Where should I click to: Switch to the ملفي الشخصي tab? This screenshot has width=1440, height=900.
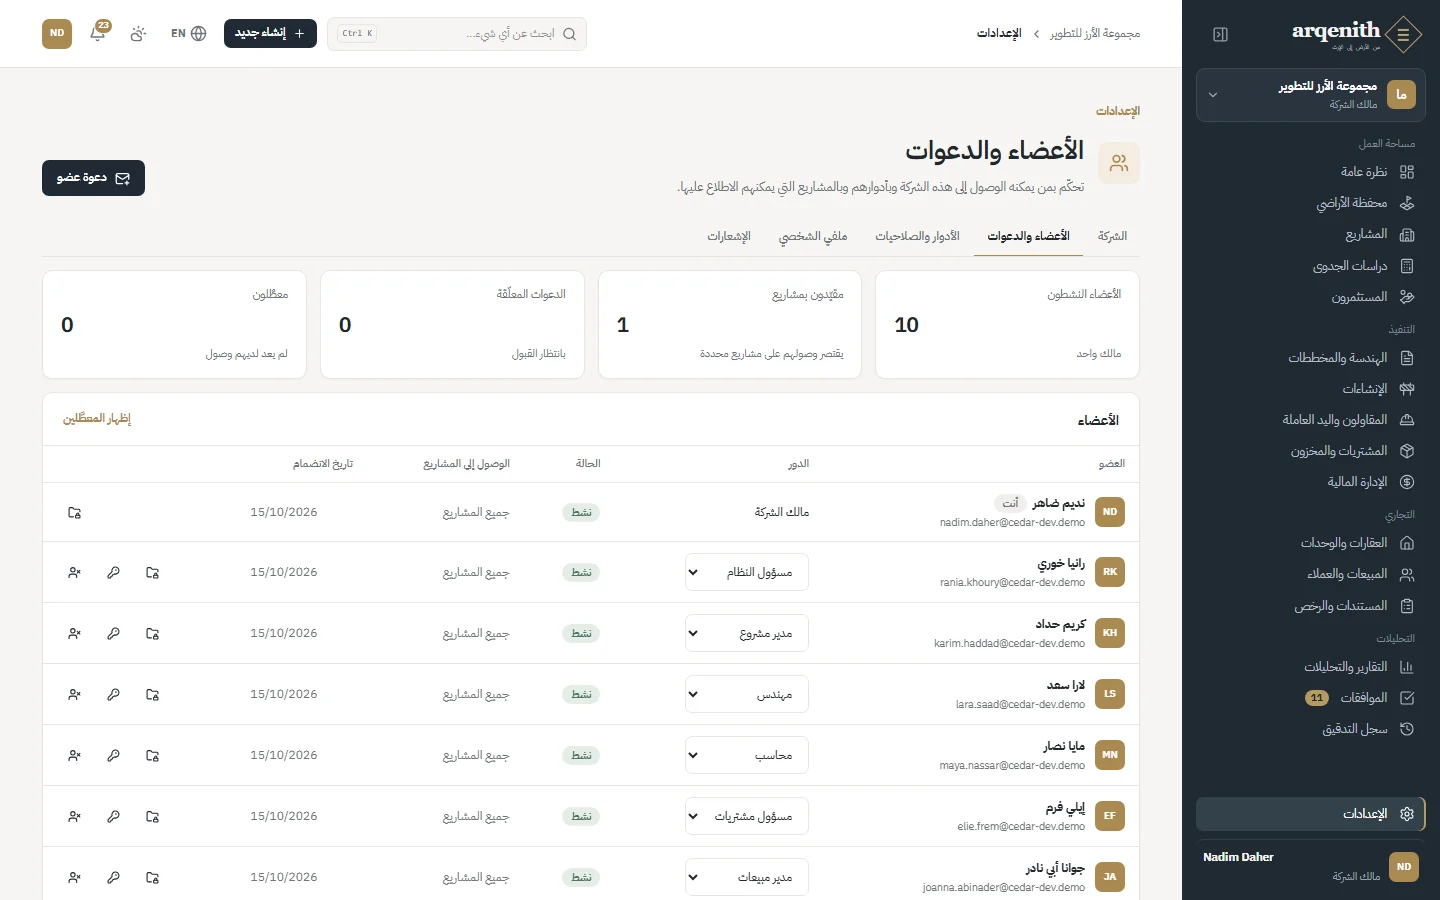tap(813, 236)
